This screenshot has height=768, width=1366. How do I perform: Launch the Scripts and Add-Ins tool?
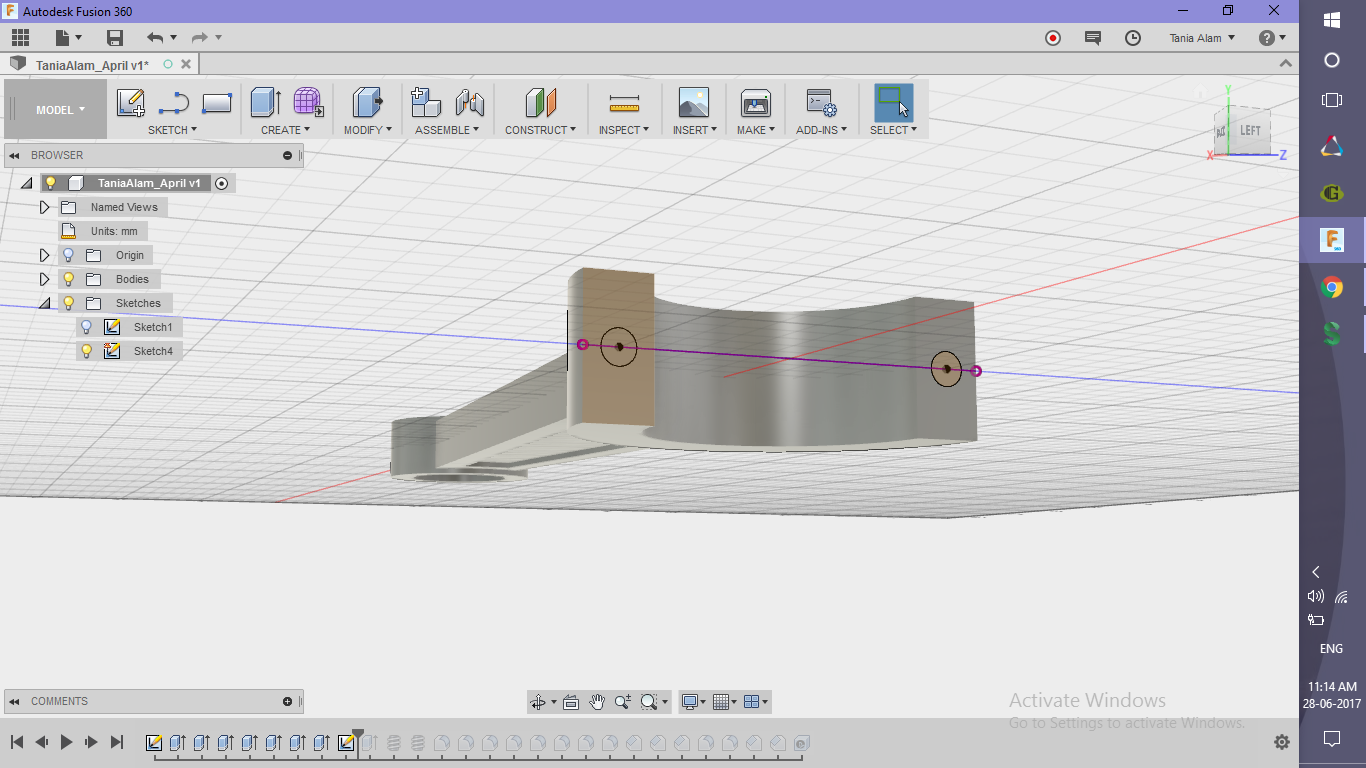(x=821, y=103)
